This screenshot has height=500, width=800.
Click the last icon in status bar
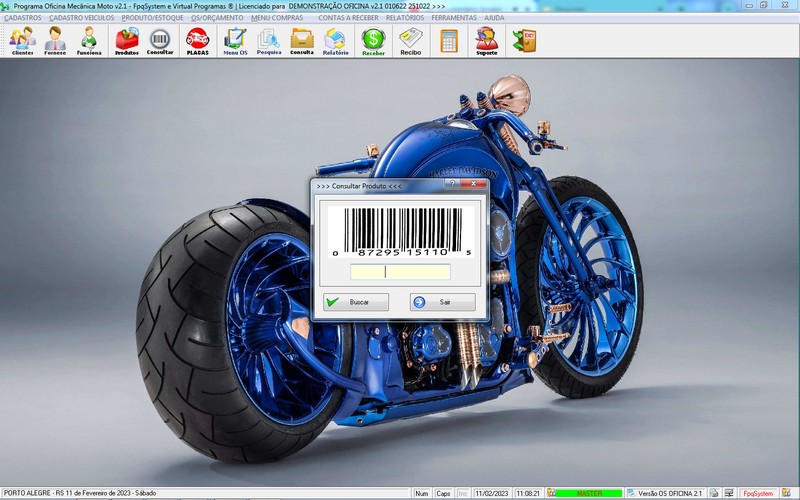click(x=787, y=493)
